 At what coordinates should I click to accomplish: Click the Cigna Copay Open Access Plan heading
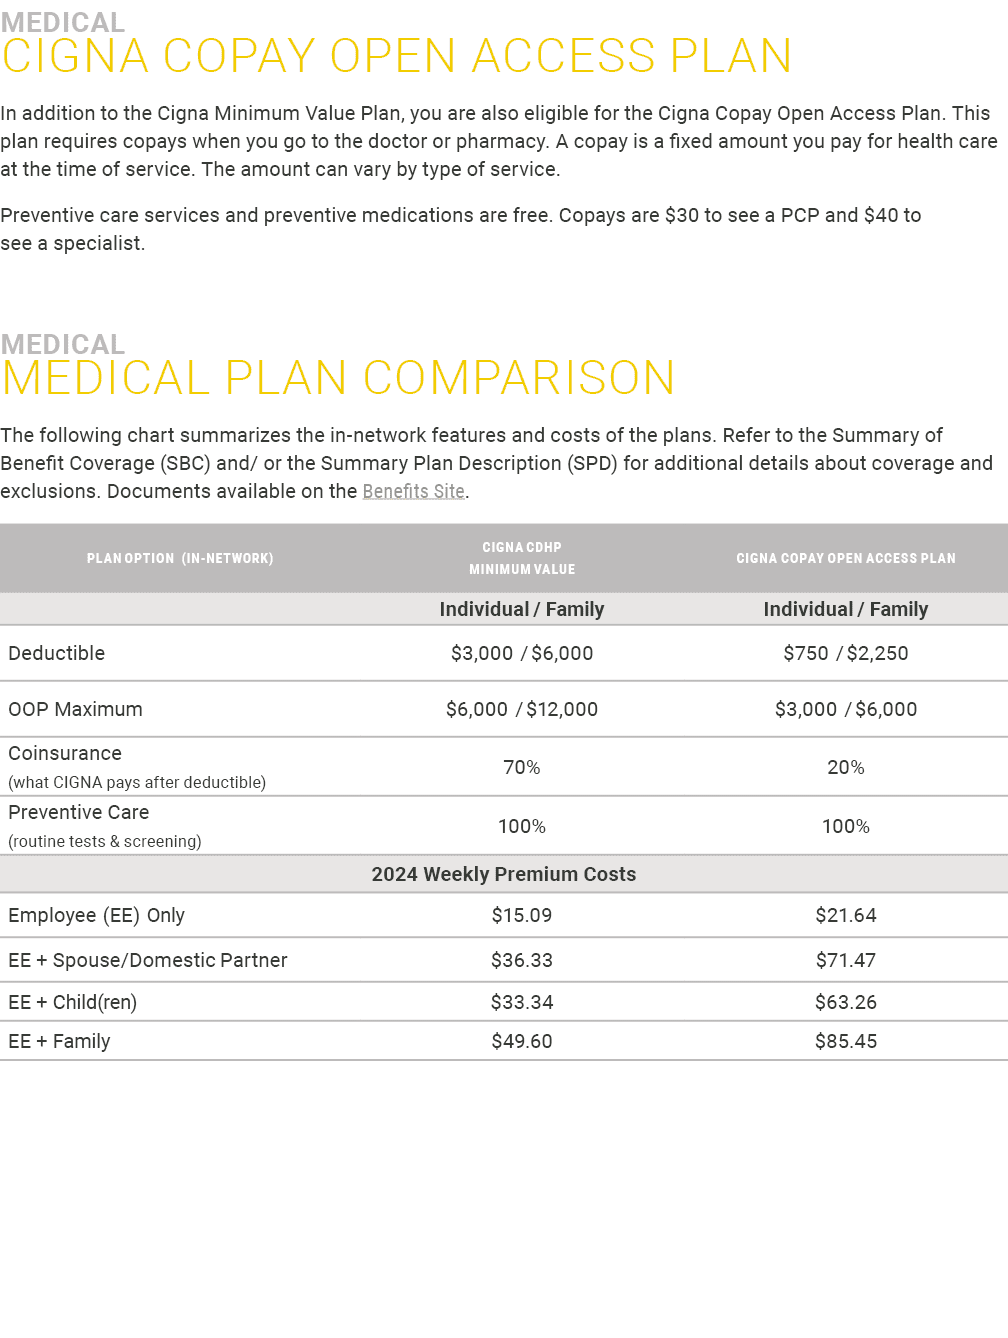point(396,56)
